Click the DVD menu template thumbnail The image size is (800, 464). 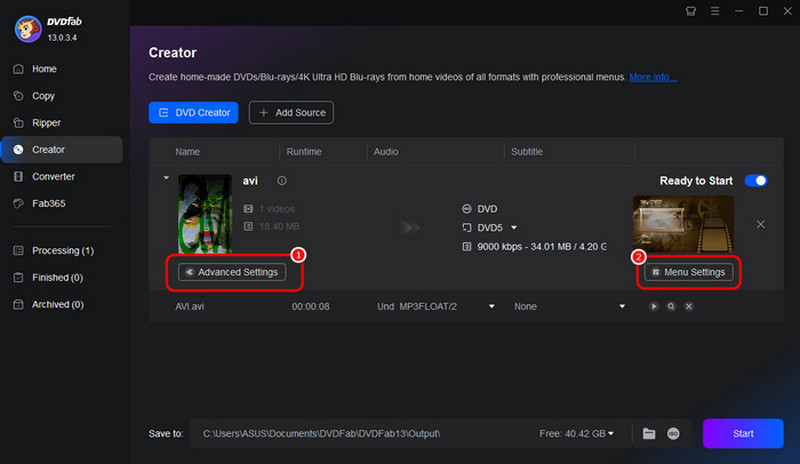(x=683, y=224)
